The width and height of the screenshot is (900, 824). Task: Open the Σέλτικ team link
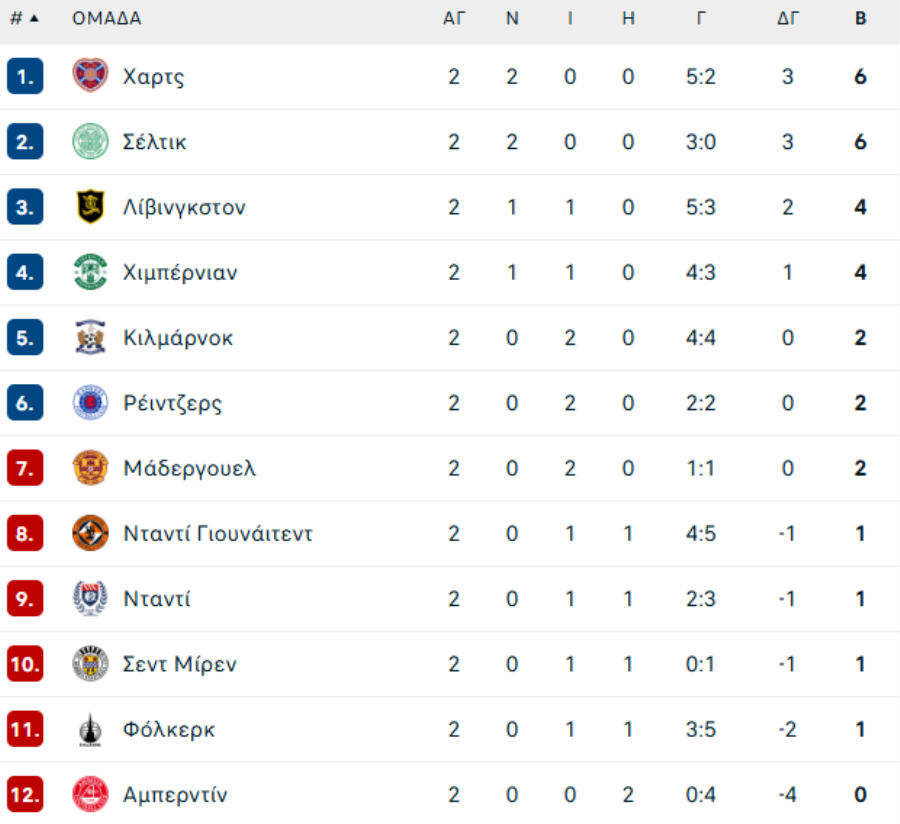(154, 142)
